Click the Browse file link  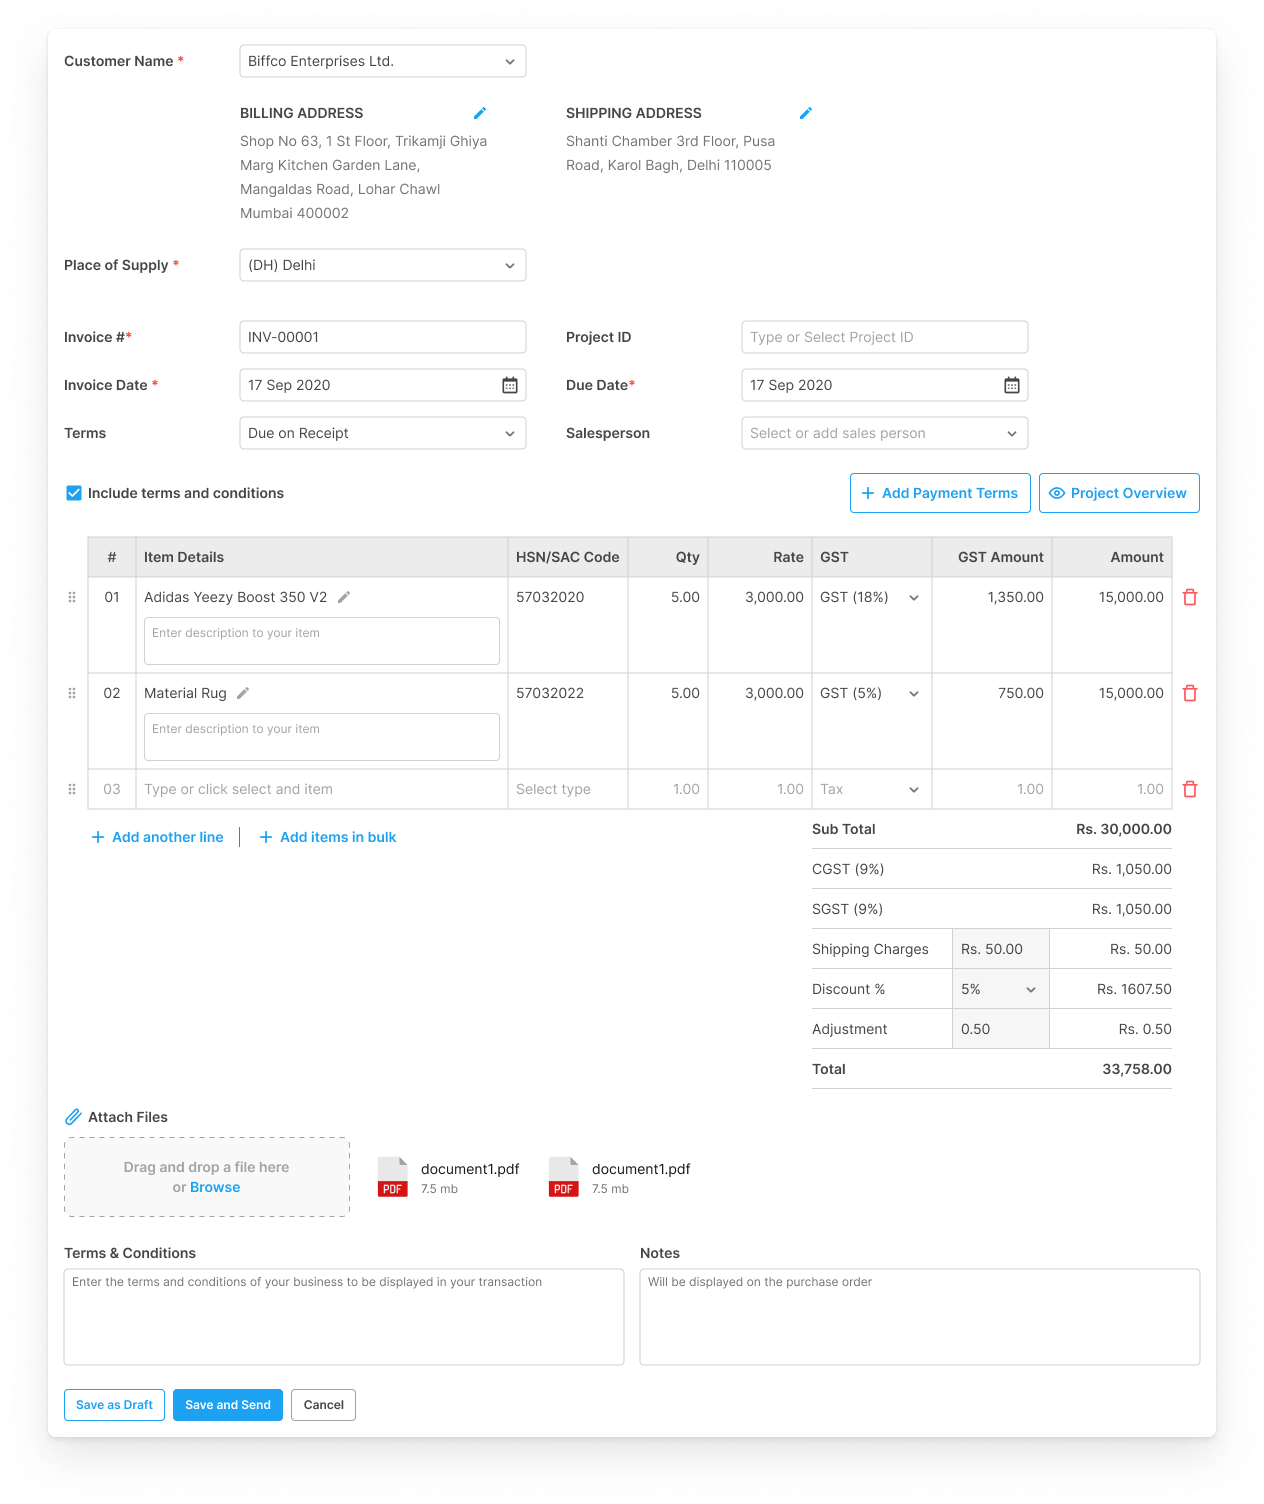point(215,1187)
